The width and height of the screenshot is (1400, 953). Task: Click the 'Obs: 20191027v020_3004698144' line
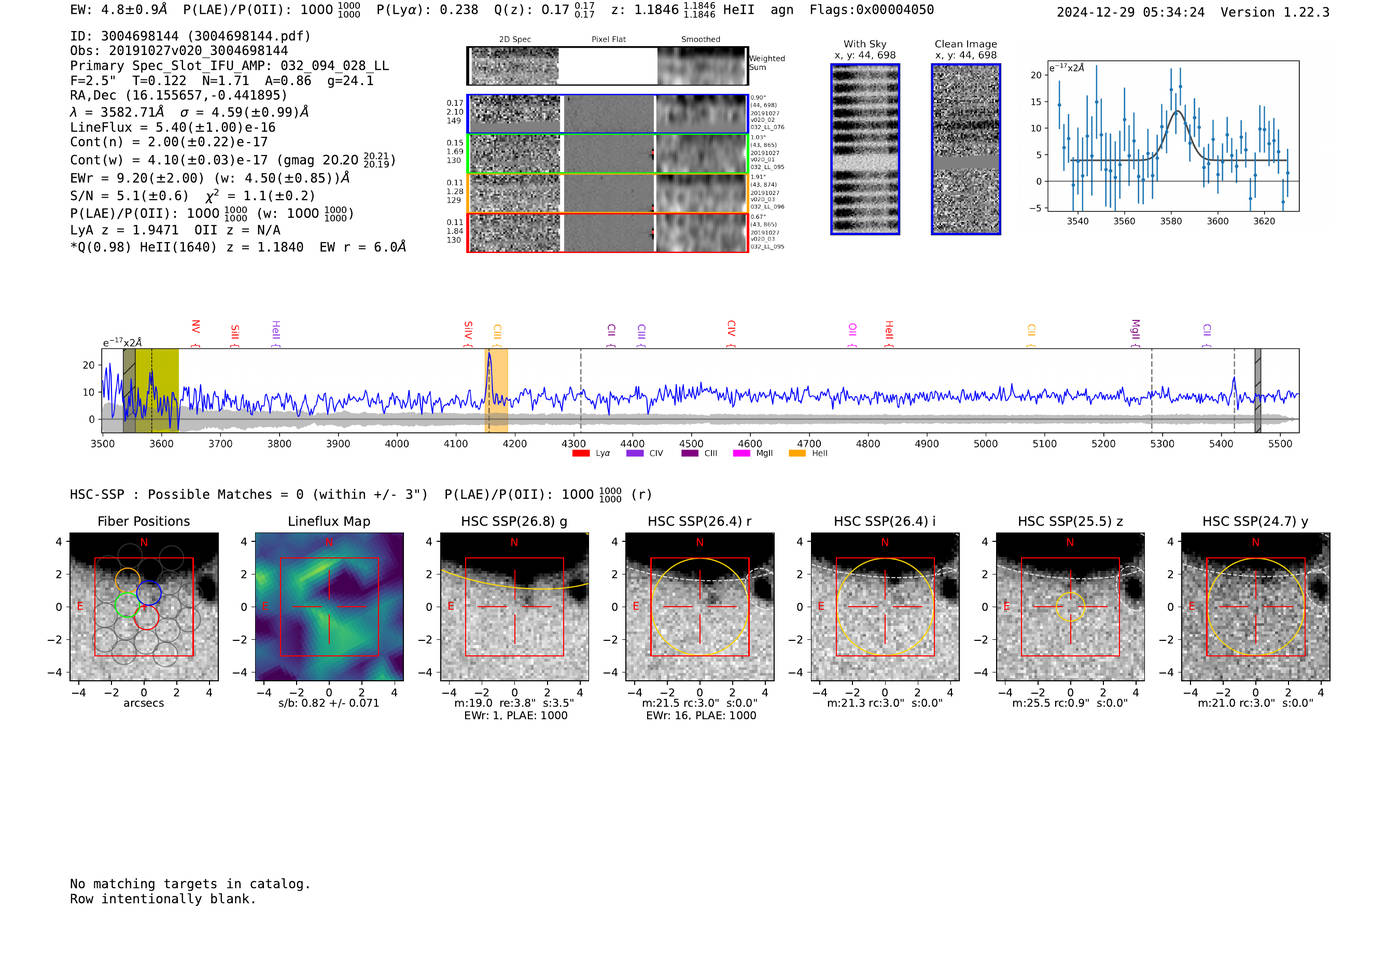[179, 51]
